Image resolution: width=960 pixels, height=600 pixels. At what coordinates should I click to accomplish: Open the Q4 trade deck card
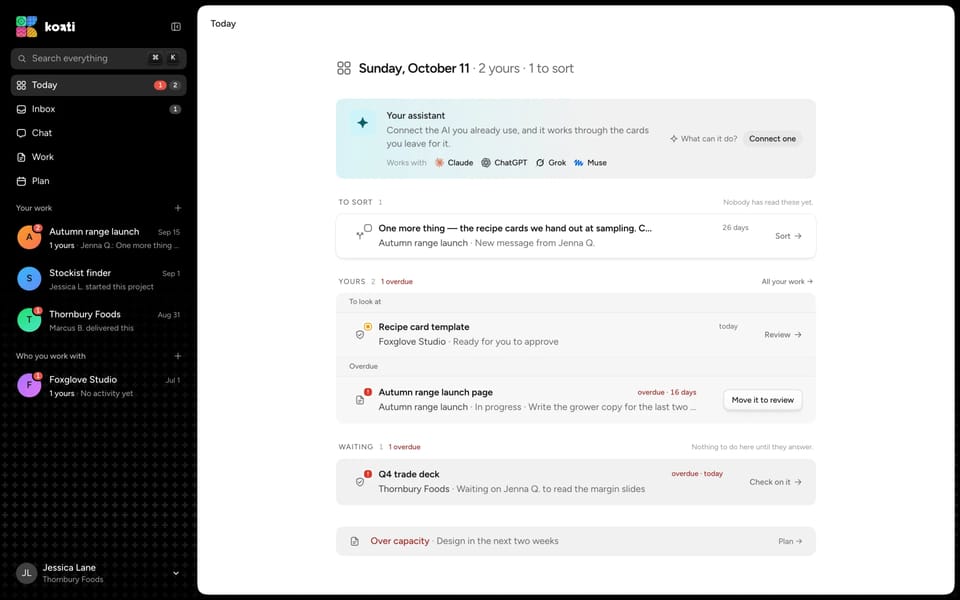[x=576, y=482]
